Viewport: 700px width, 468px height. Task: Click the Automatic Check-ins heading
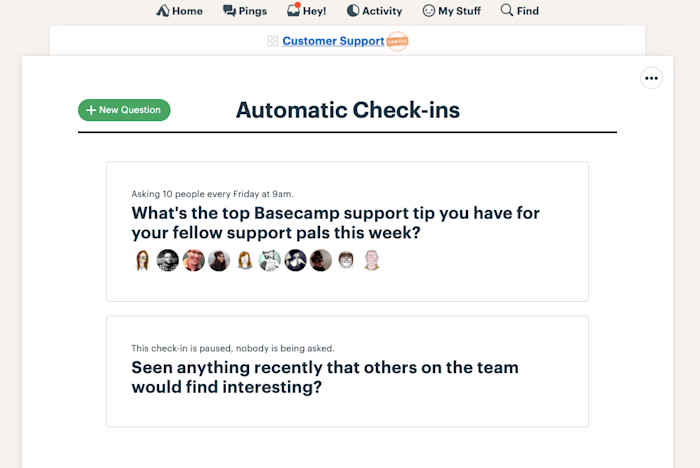[348, 110]
